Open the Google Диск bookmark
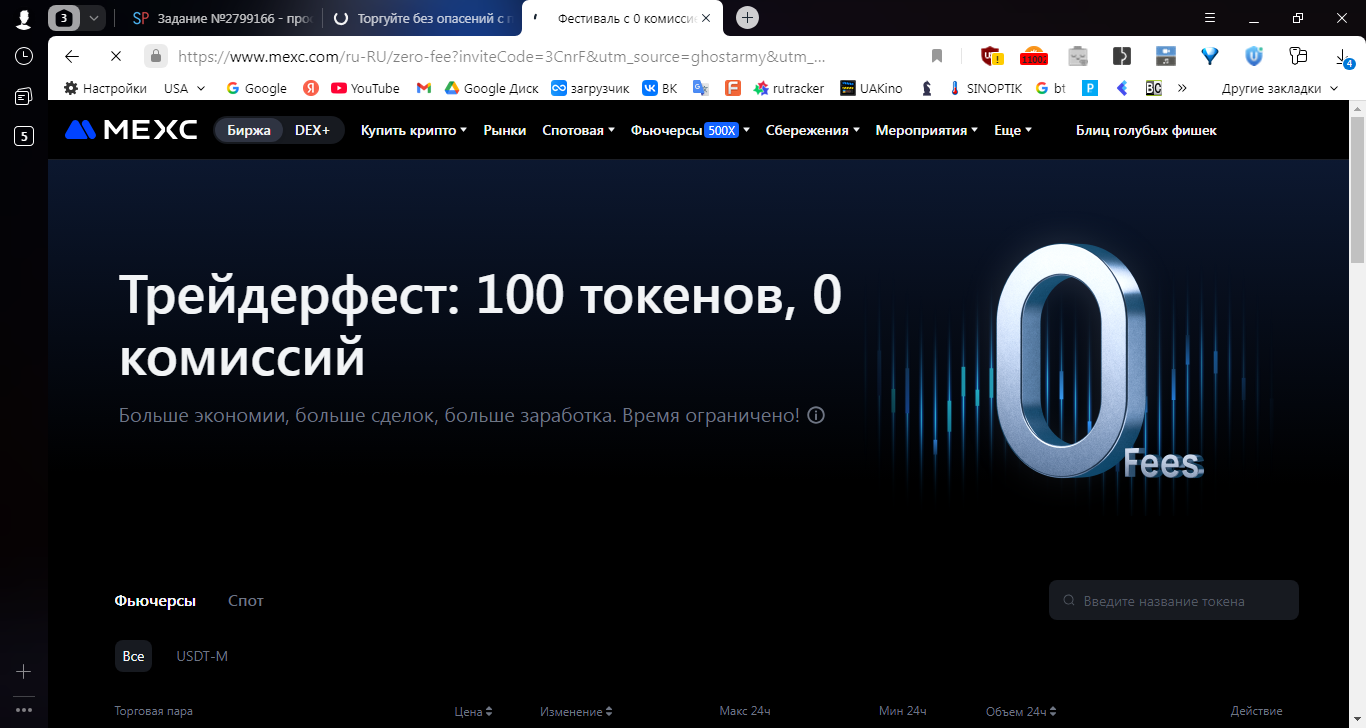The height and width of the screenshot is (728, 1366). pos(491,88)
